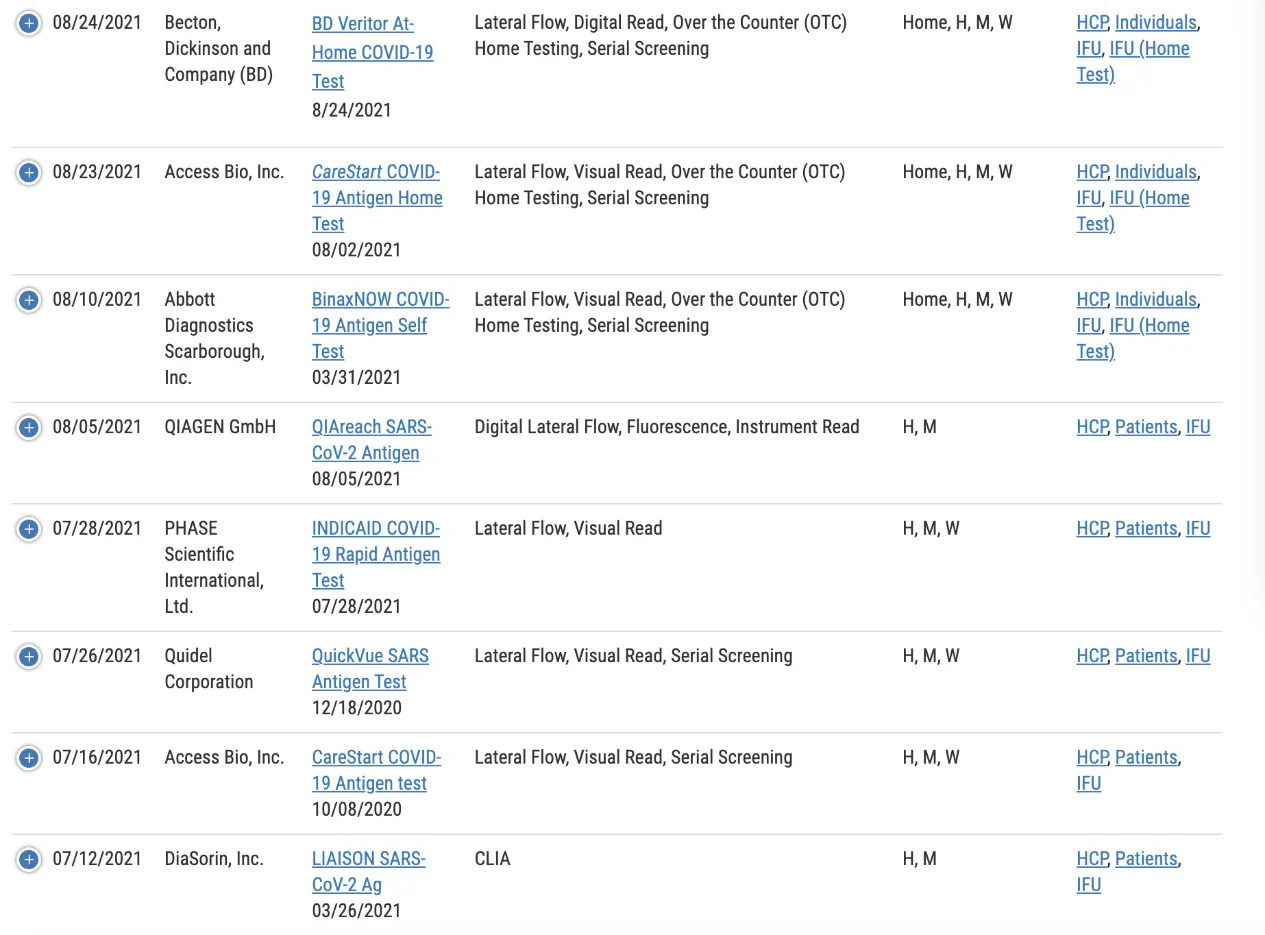Open INDICAID COVID-19 Rapid Antigen Test link
Viewport: 1265px width, 935px height.
[376, 554]
